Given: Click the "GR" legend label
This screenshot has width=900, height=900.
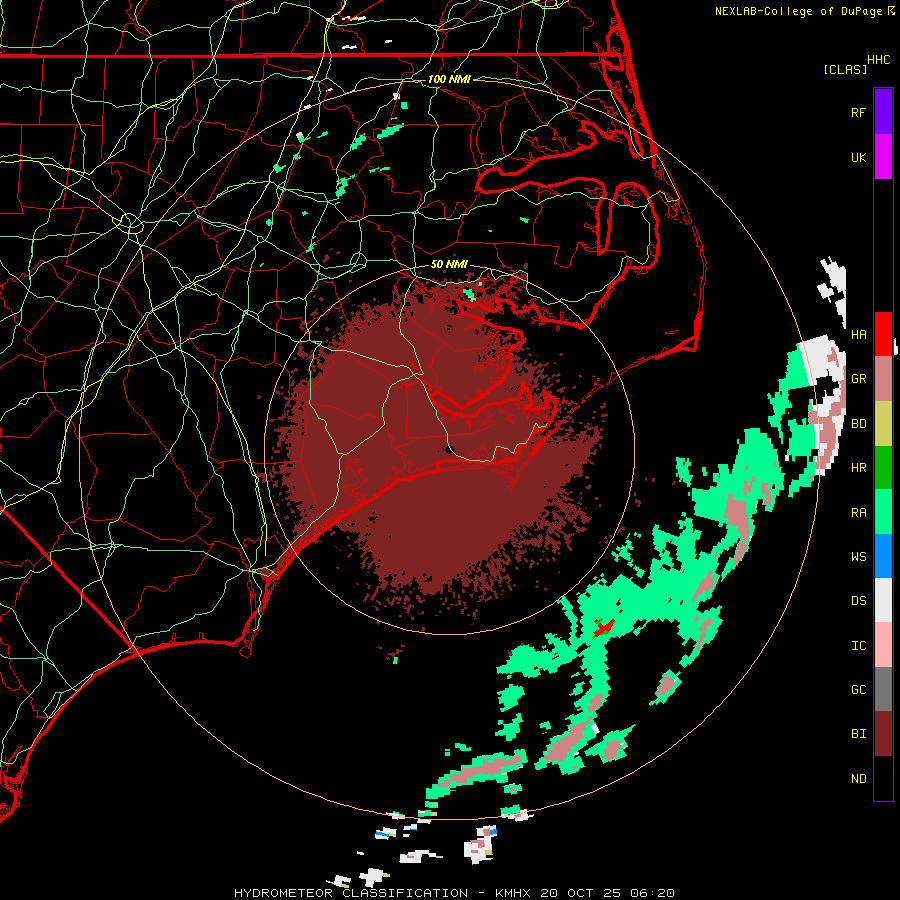Looking at the screenshot, I should point(858,379).
